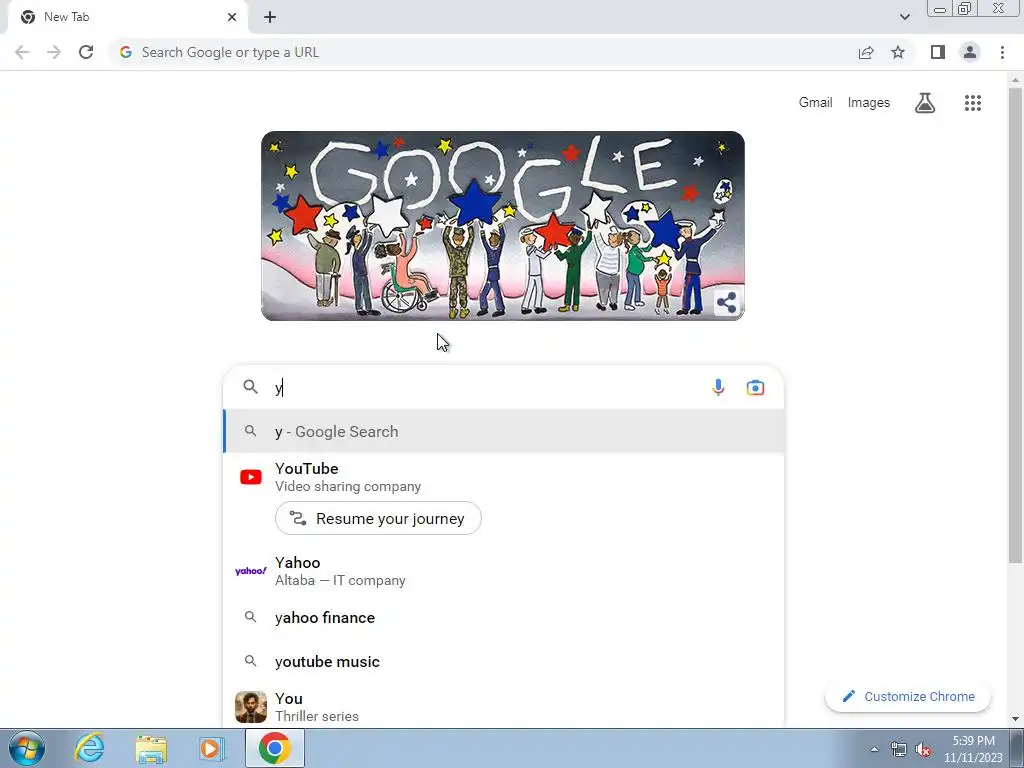Open the Gmail link

[815, 103]
